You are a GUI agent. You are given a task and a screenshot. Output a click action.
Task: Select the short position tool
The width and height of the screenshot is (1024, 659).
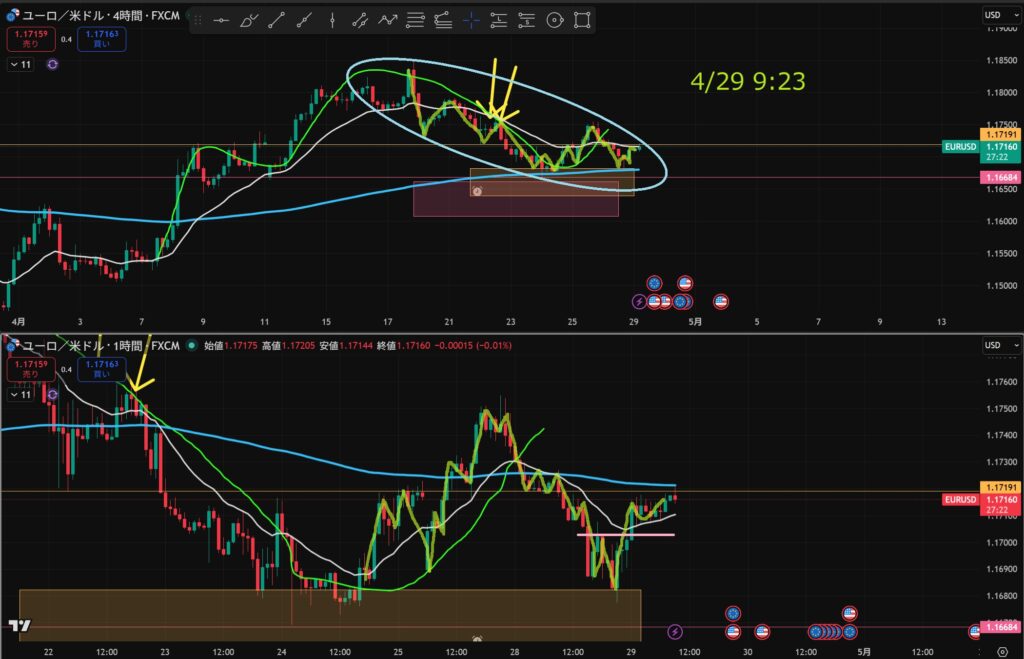tap(526, 21)
